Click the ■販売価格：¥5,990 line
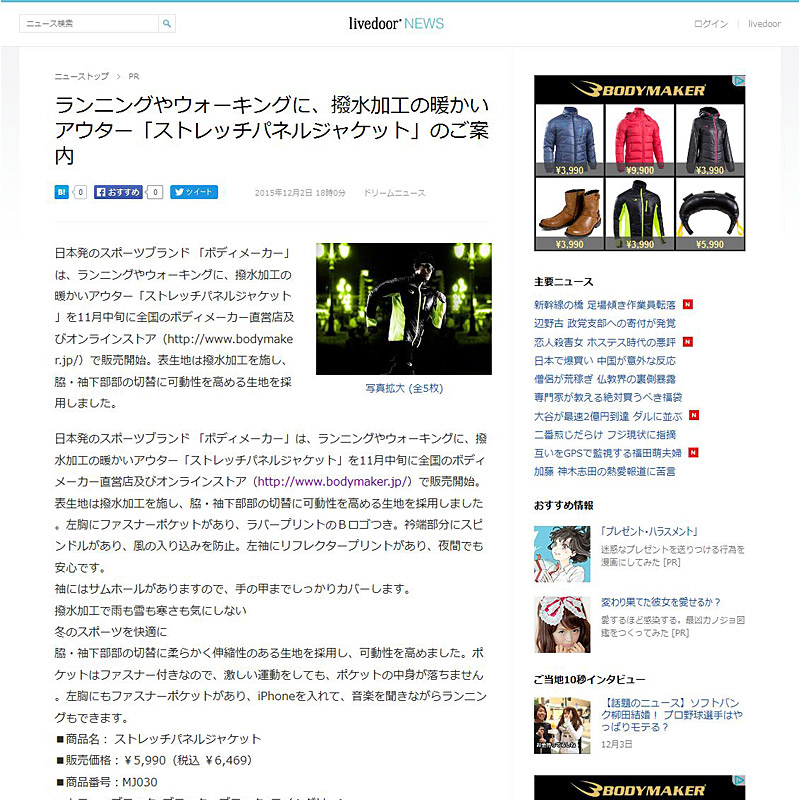Viewport: 800px width, 800px height. click(154, 761)
